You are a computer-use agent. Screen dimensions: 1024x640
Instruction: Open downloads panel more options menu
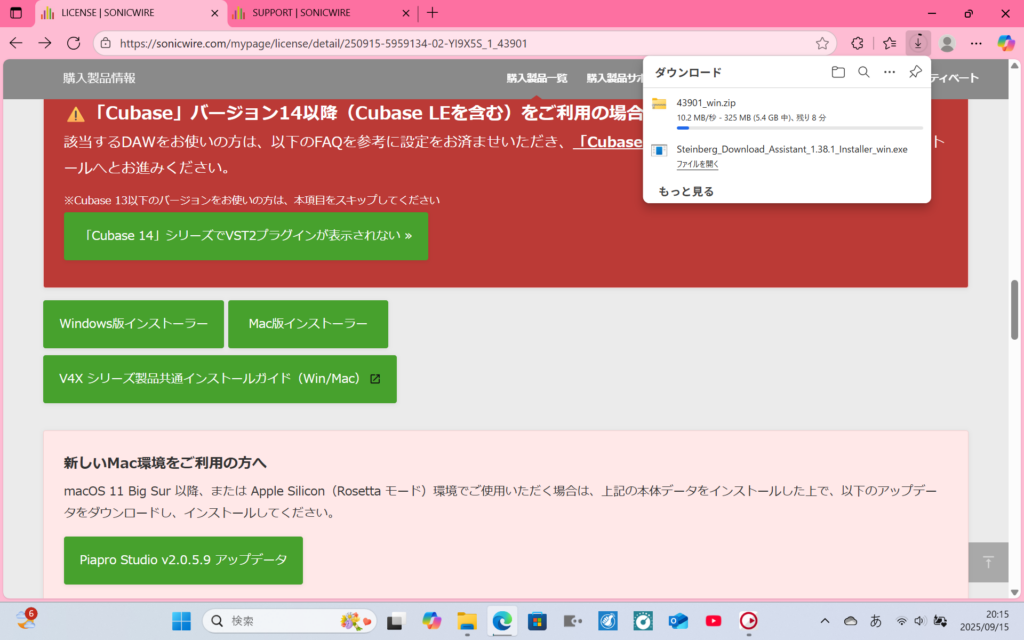pyautogui.click(x=889, y=72)
